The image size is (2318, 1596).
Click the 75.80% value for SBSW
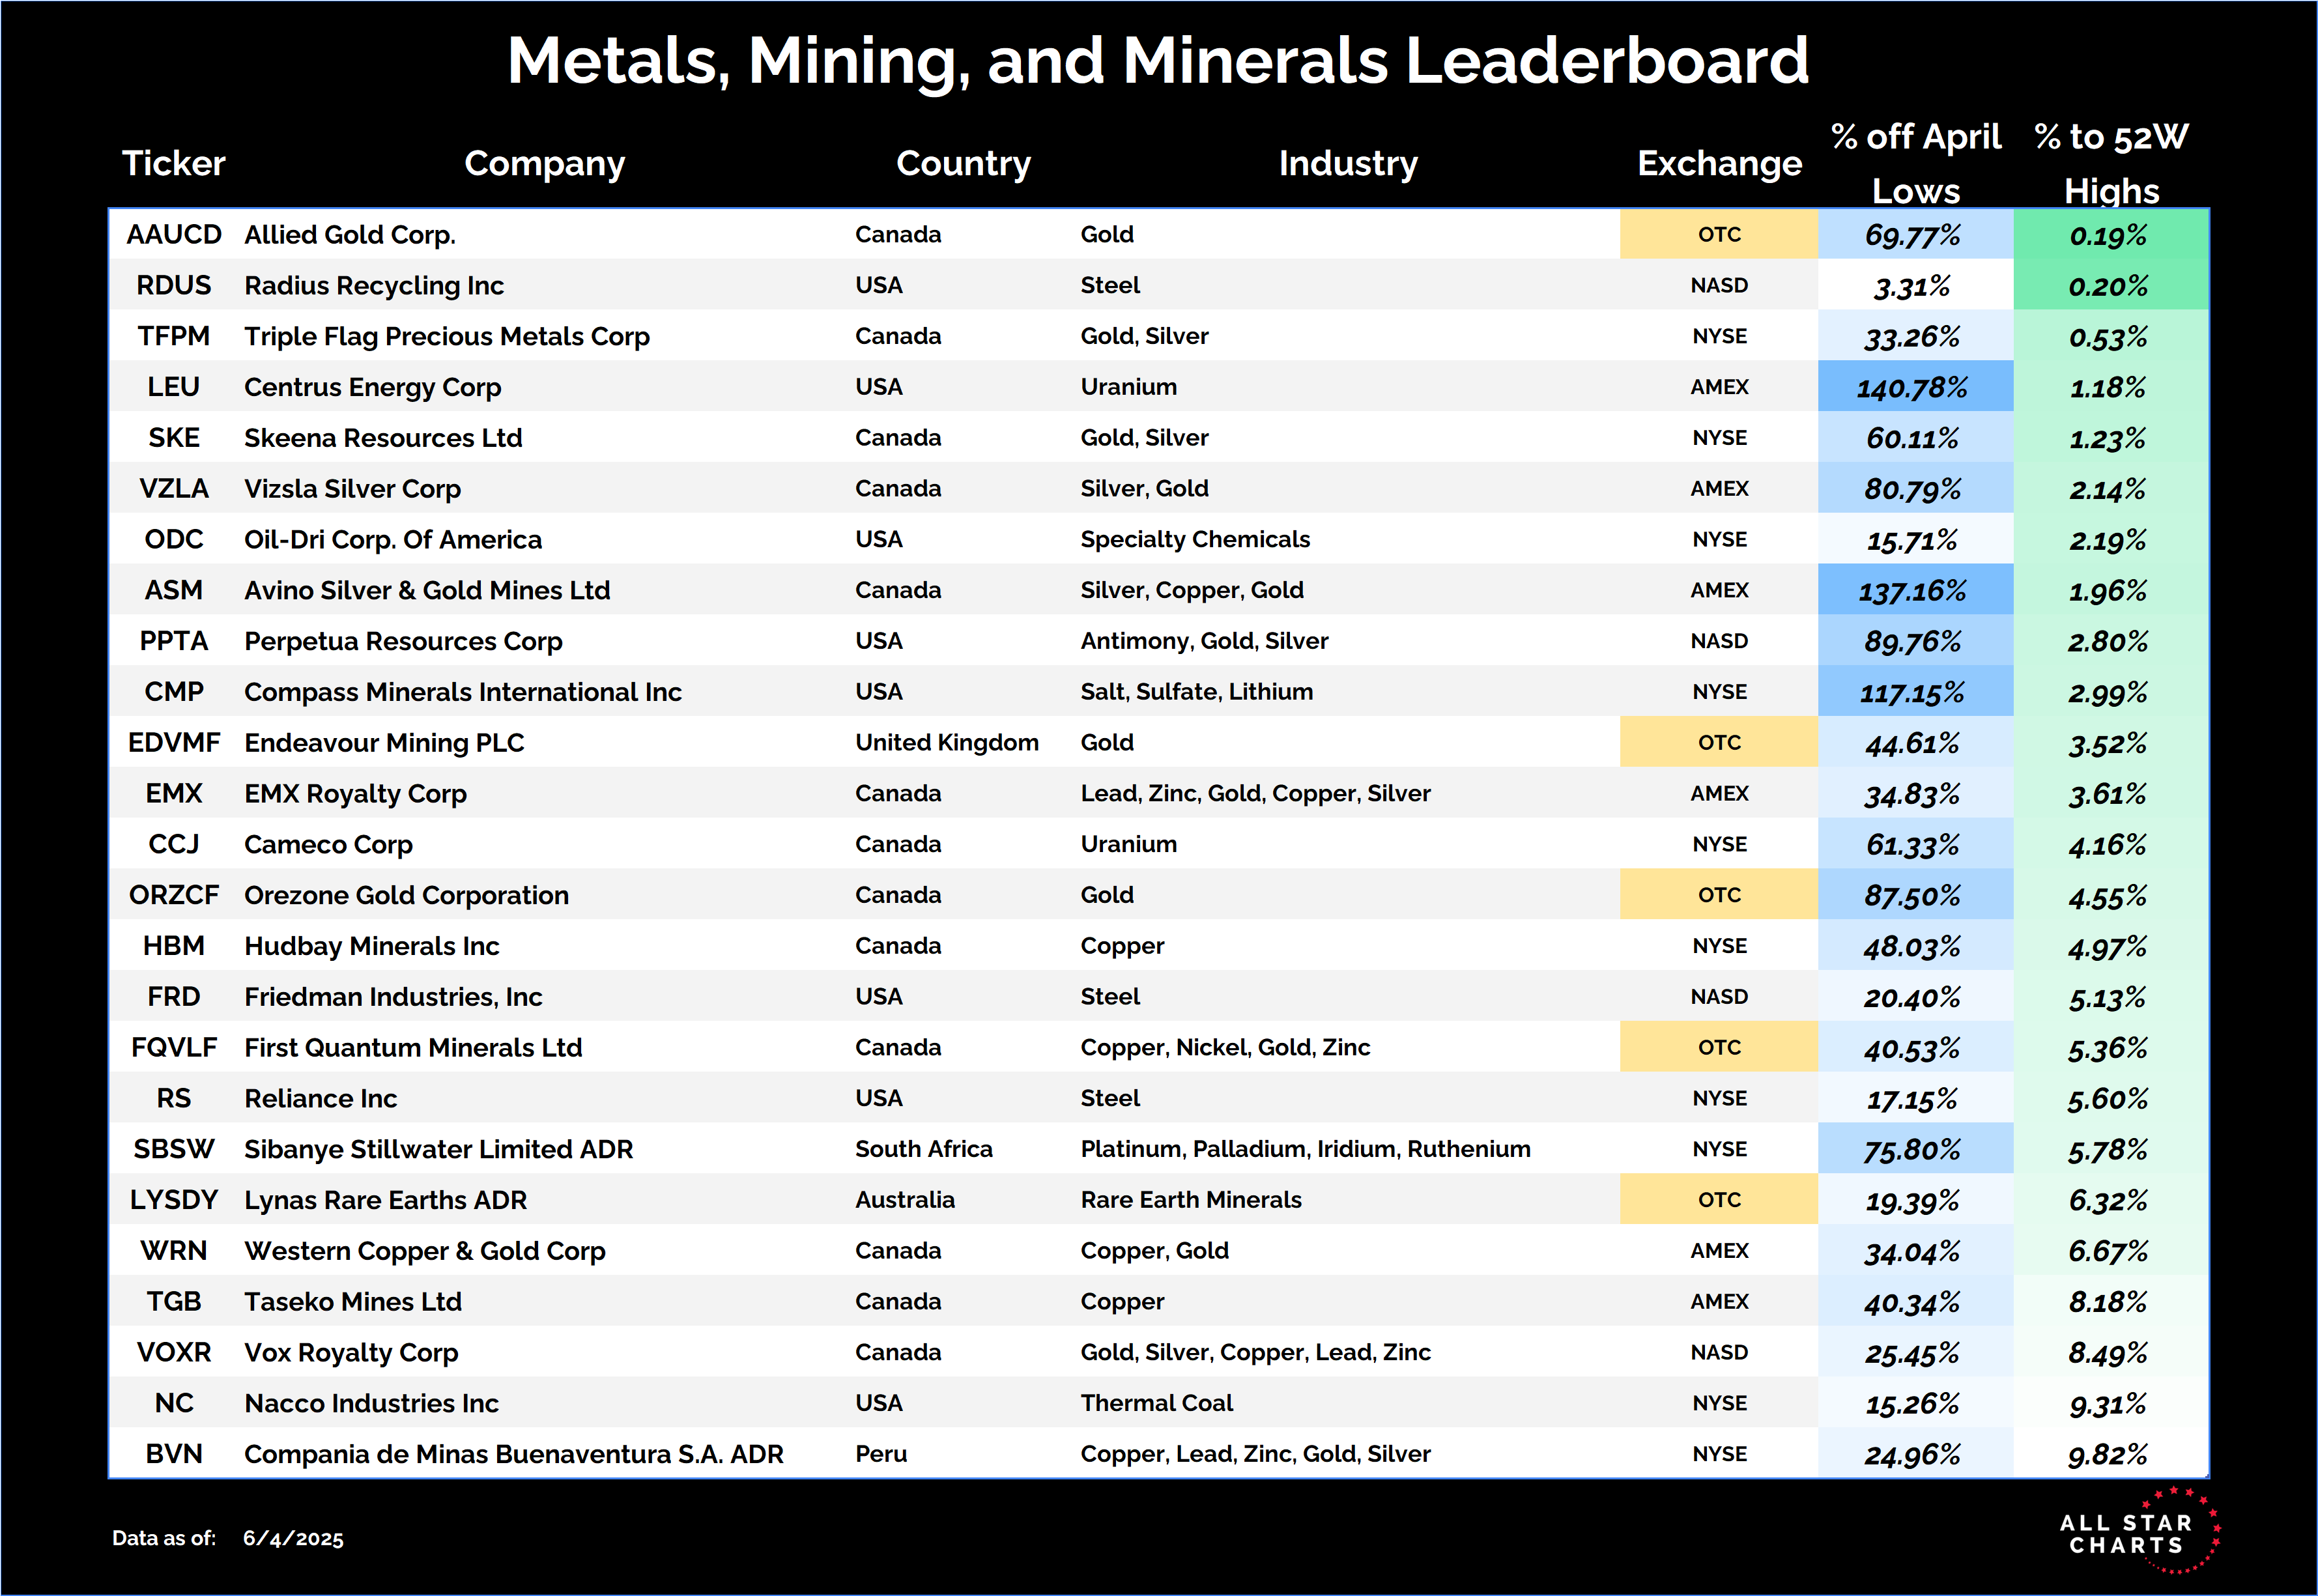coord(1915,1149)
